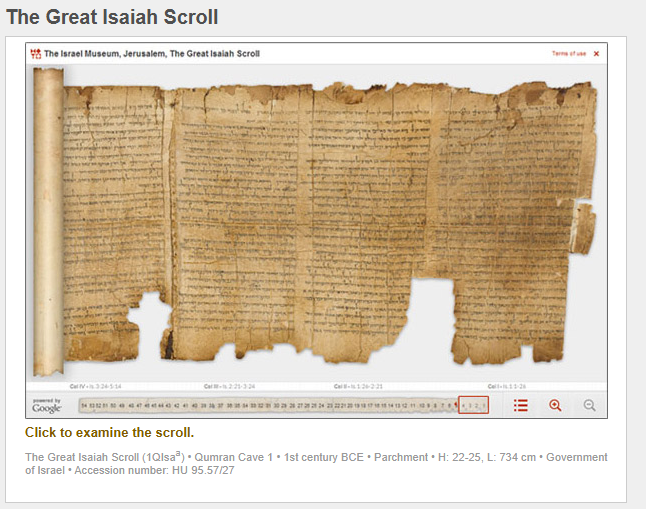The width and height of the screenshot is (646, 509).
Task: Click the Col IV Is. 3:24-5:14 label
Action: (95, 387)
